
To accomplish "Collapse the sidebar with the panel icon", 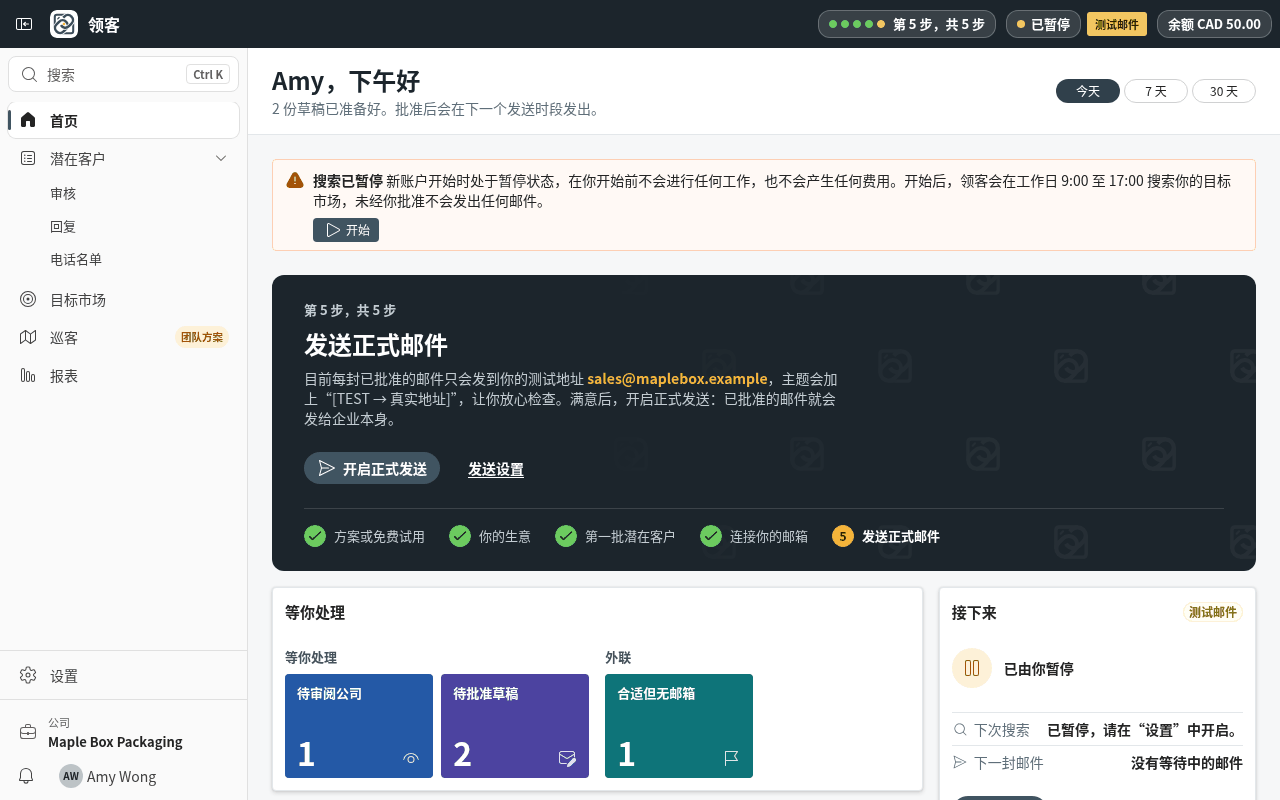I will 24,24.
